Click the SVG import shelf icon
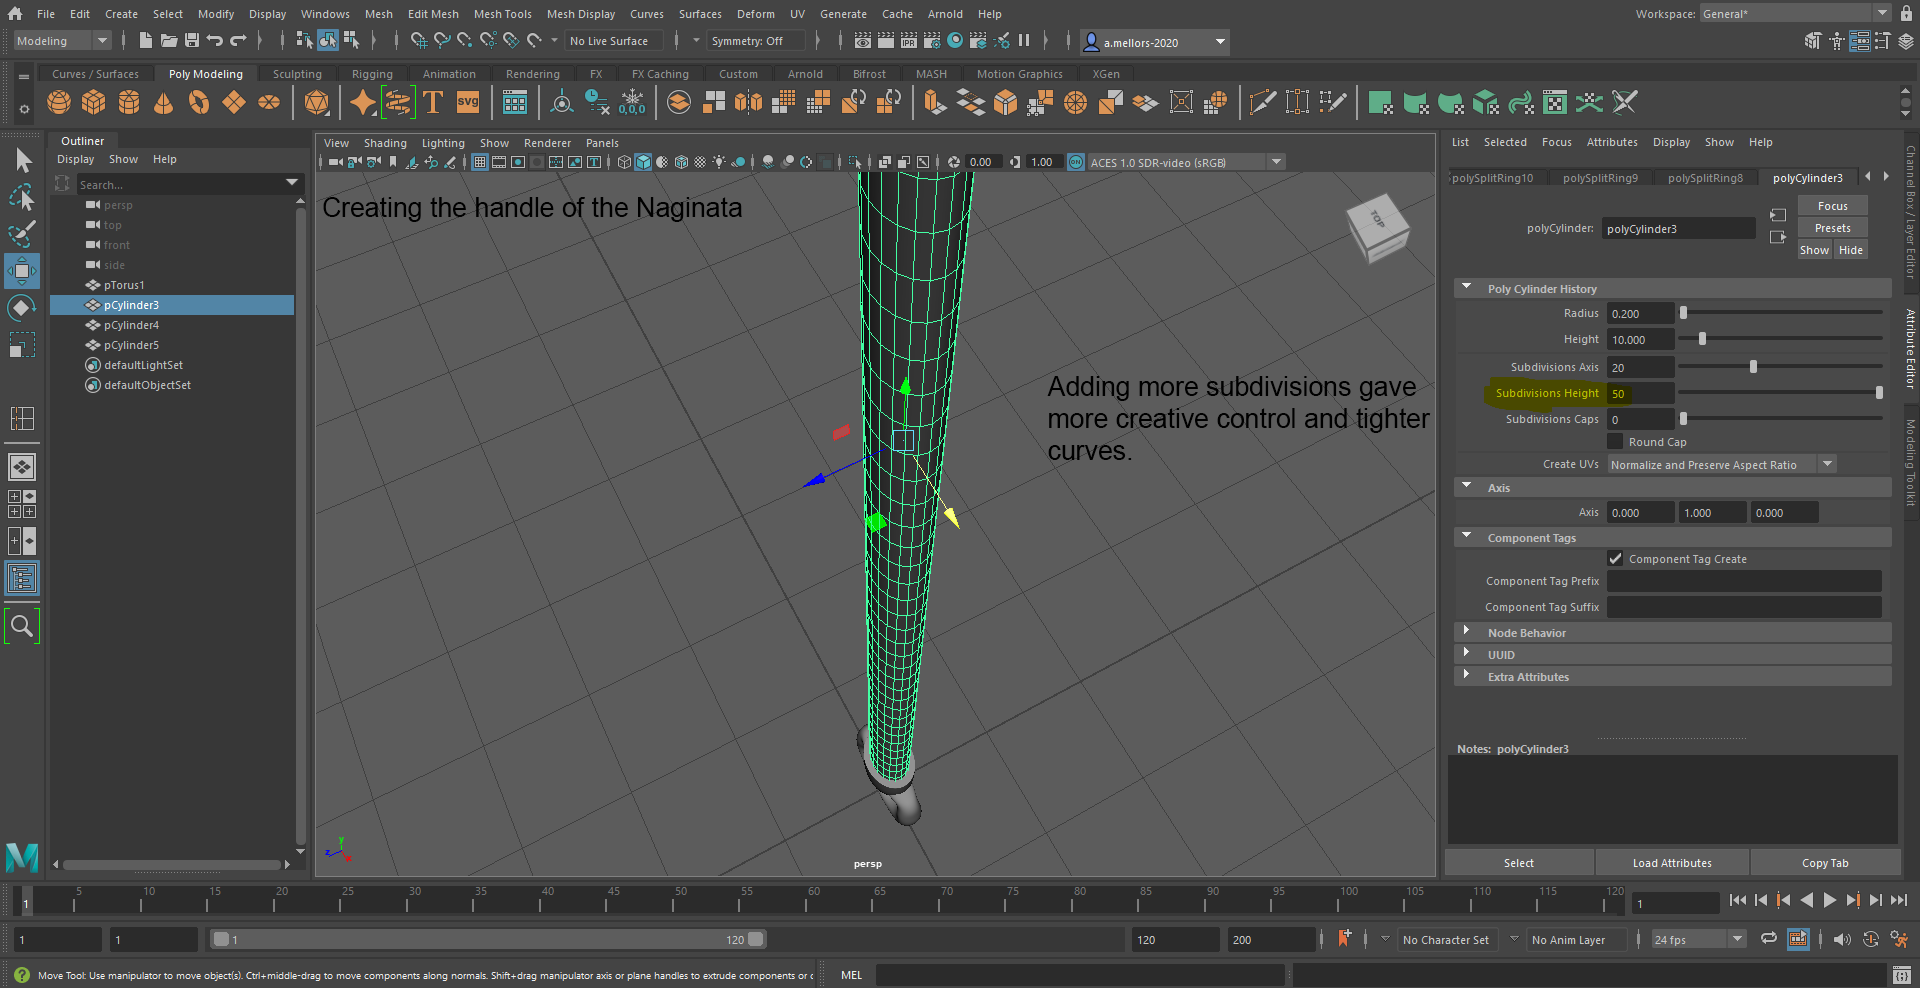The width and height of the screenshot is (1920, 988). pos(468,103)
